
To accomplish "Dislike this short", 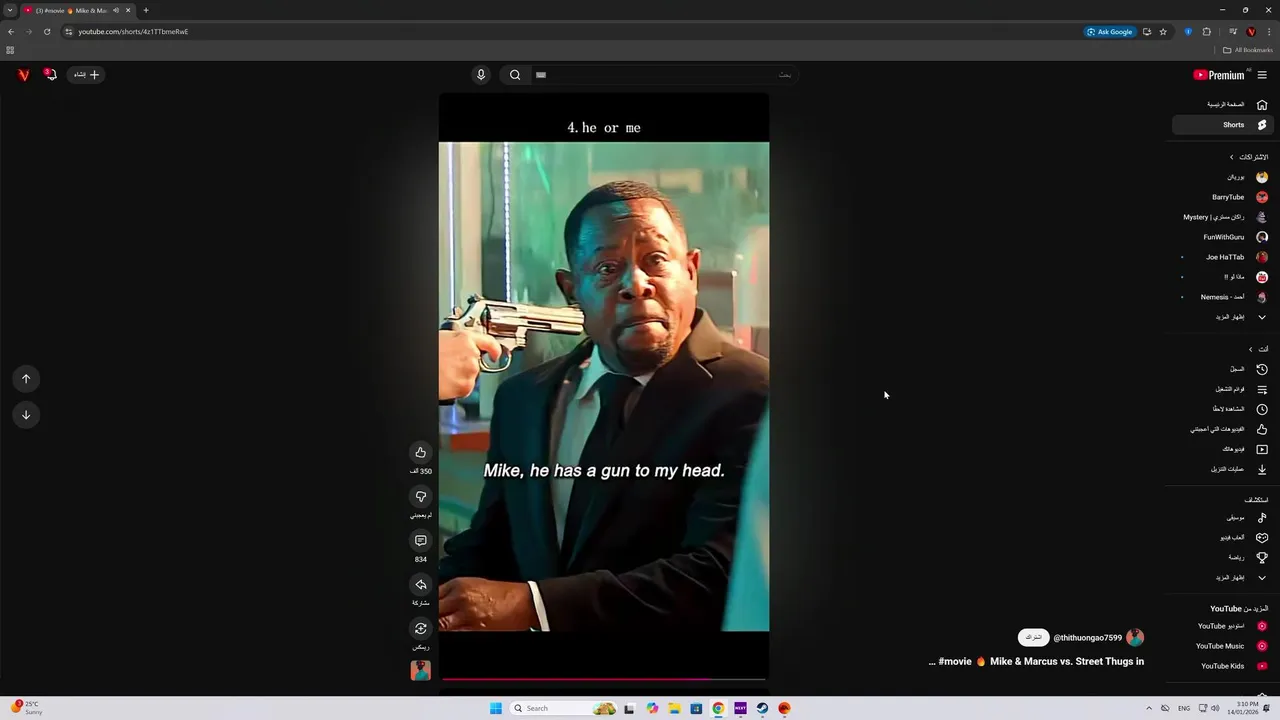I will [x=421, y=496].
